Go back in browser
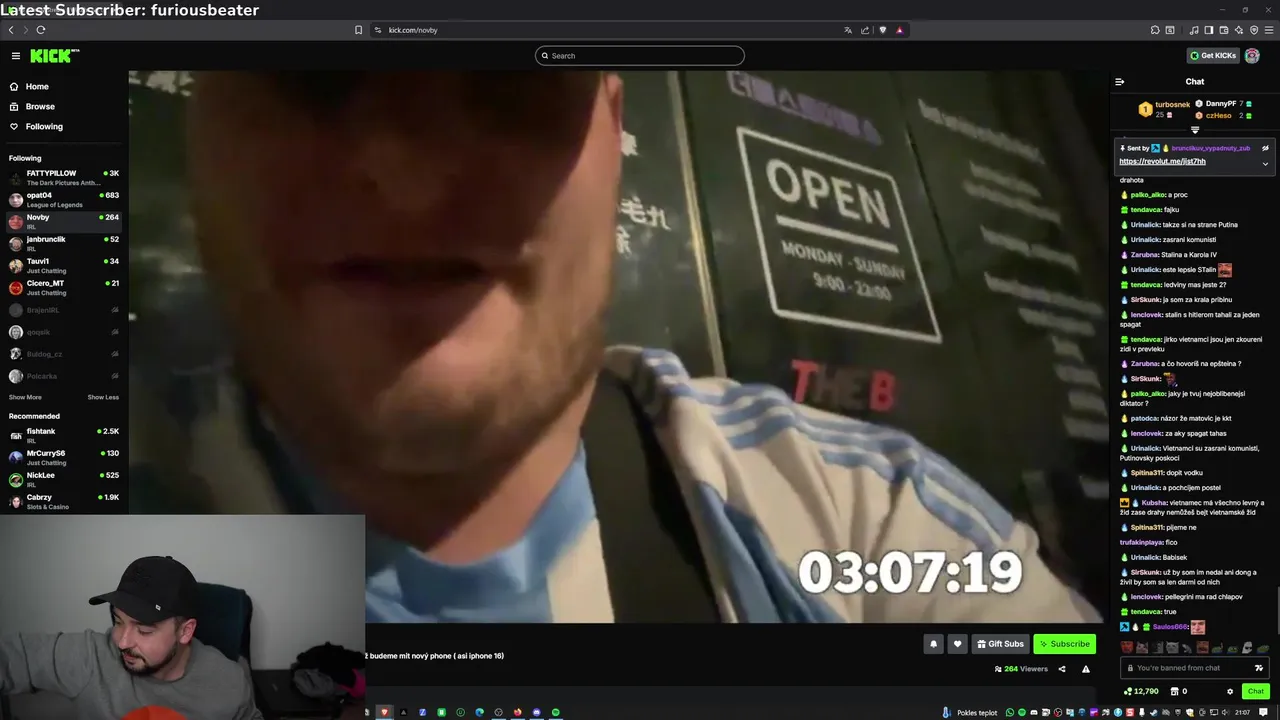Screen dimensions: 1280x720 tap(11, 30)
